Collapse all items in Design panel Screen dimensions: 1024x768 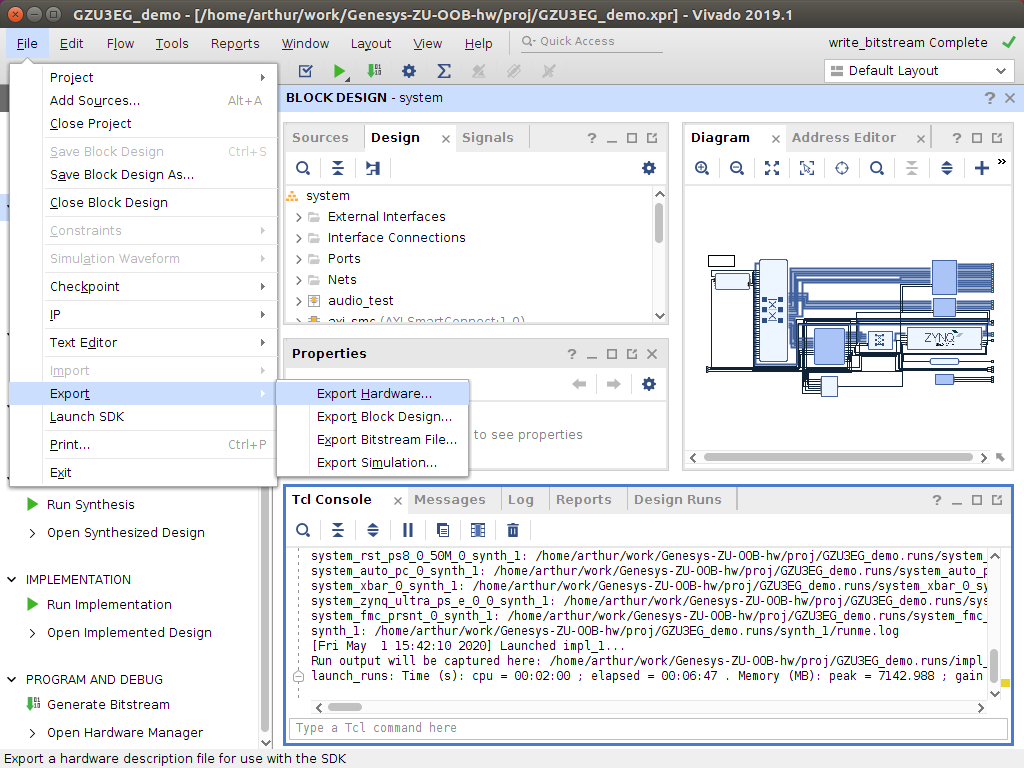[338, 168]
